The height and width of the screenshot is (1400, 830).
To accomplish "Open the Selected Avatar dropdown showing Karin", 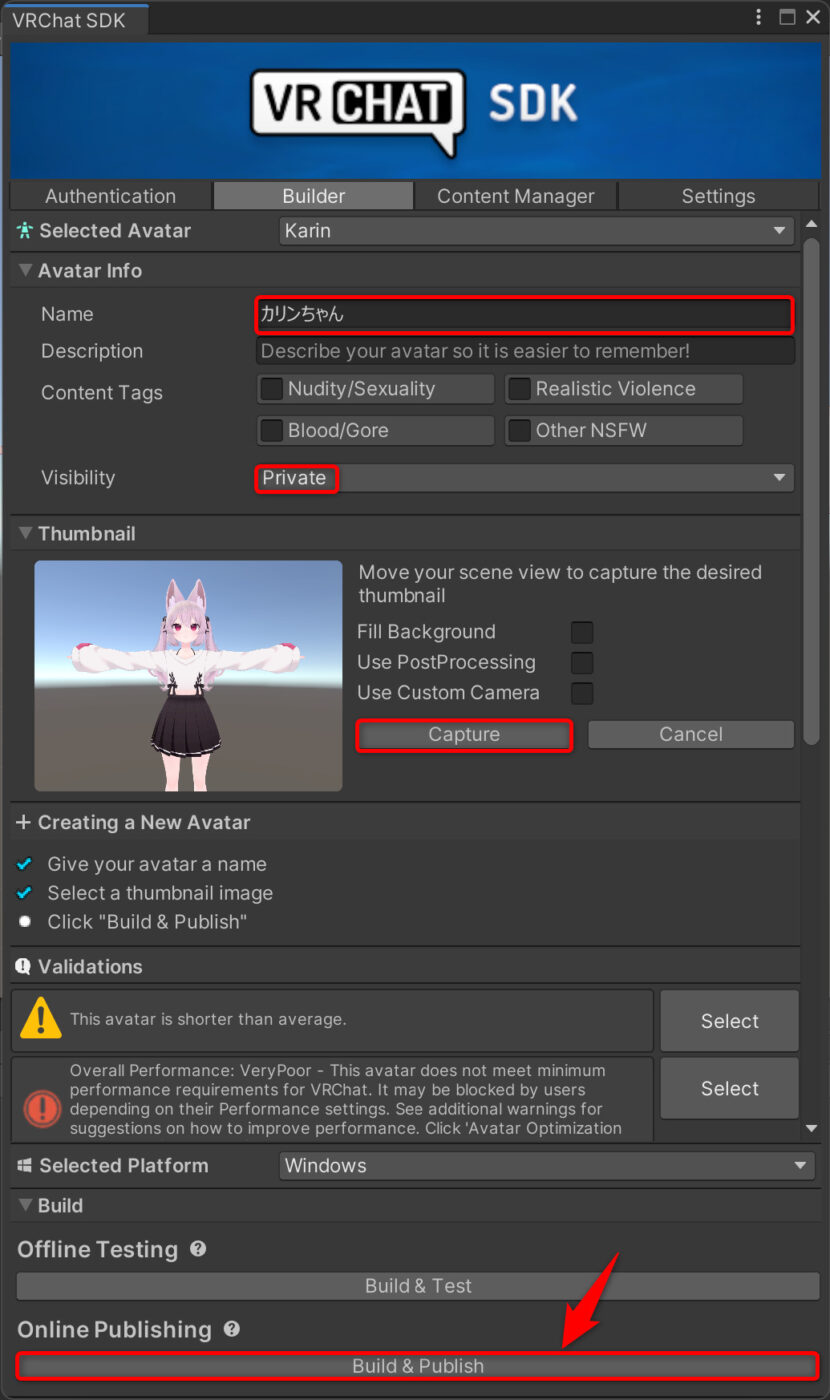I will coord(537,231).
